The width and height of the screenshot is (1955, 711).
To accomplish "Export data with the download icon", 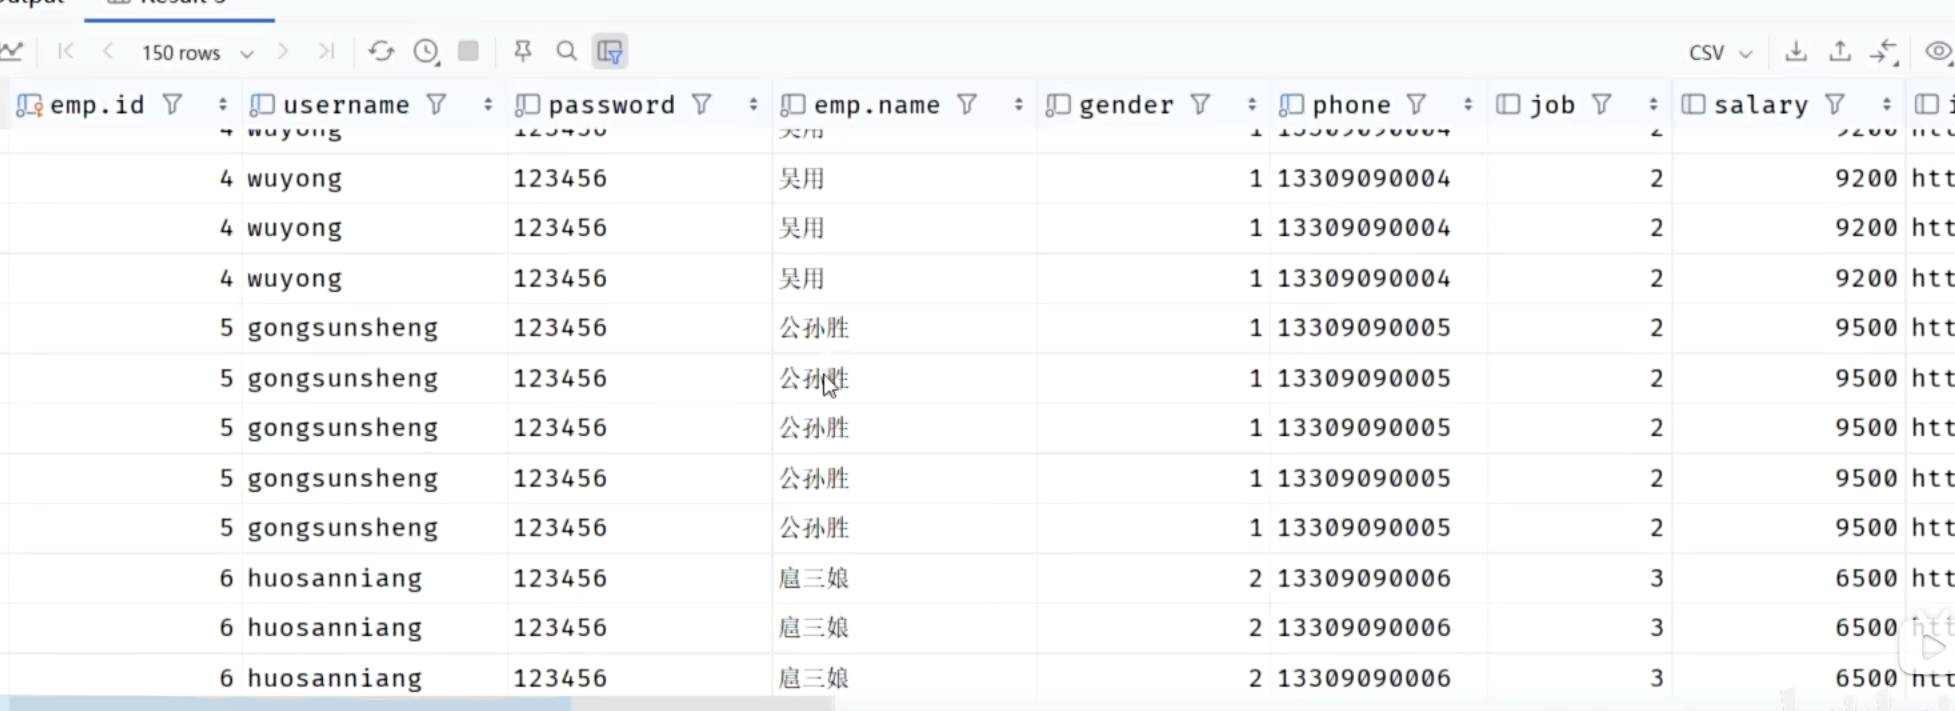I will (x=1796, y=51).
